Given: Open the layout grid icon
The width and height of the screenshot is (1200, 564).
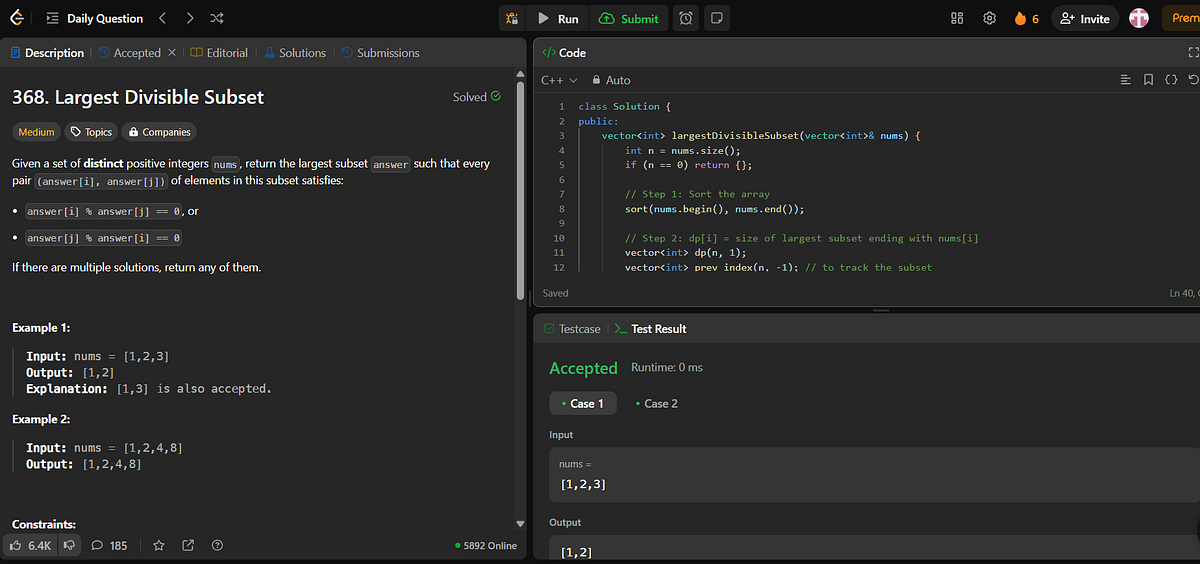Looking at the screenshot, I should [957, 18].
